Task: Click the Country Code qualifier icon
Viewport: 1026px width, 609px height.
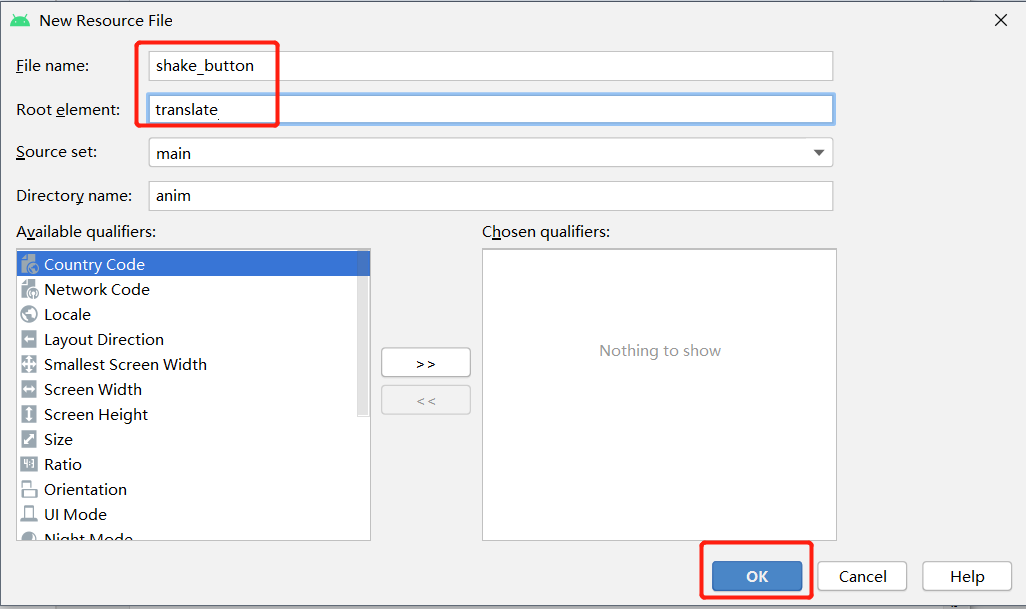Action: 29,264
